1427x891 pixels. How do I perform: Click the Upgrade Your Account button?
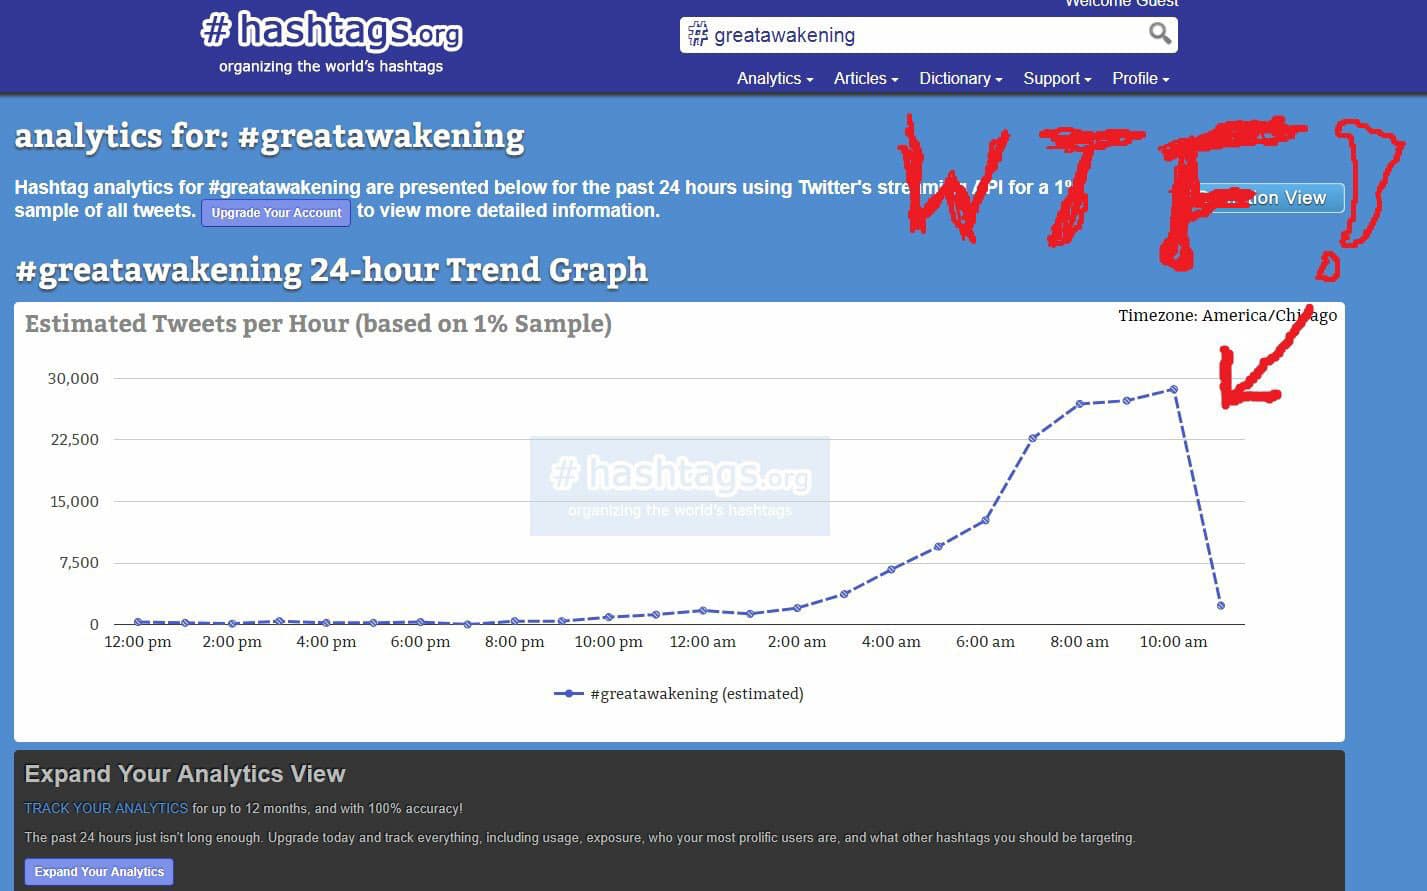coord(276,212)
